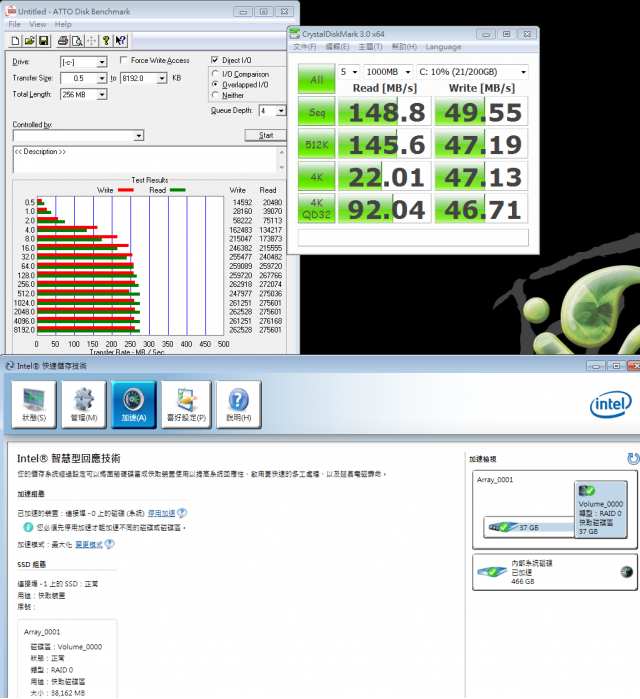The height and width of the screenshot is (699, 640).
Task: Run the 512K test button
Action: 316,144
